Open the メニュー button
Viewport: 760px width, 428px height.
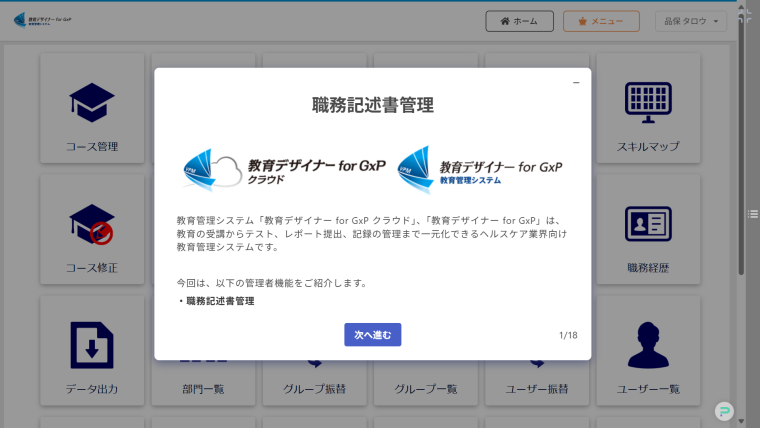601,21
